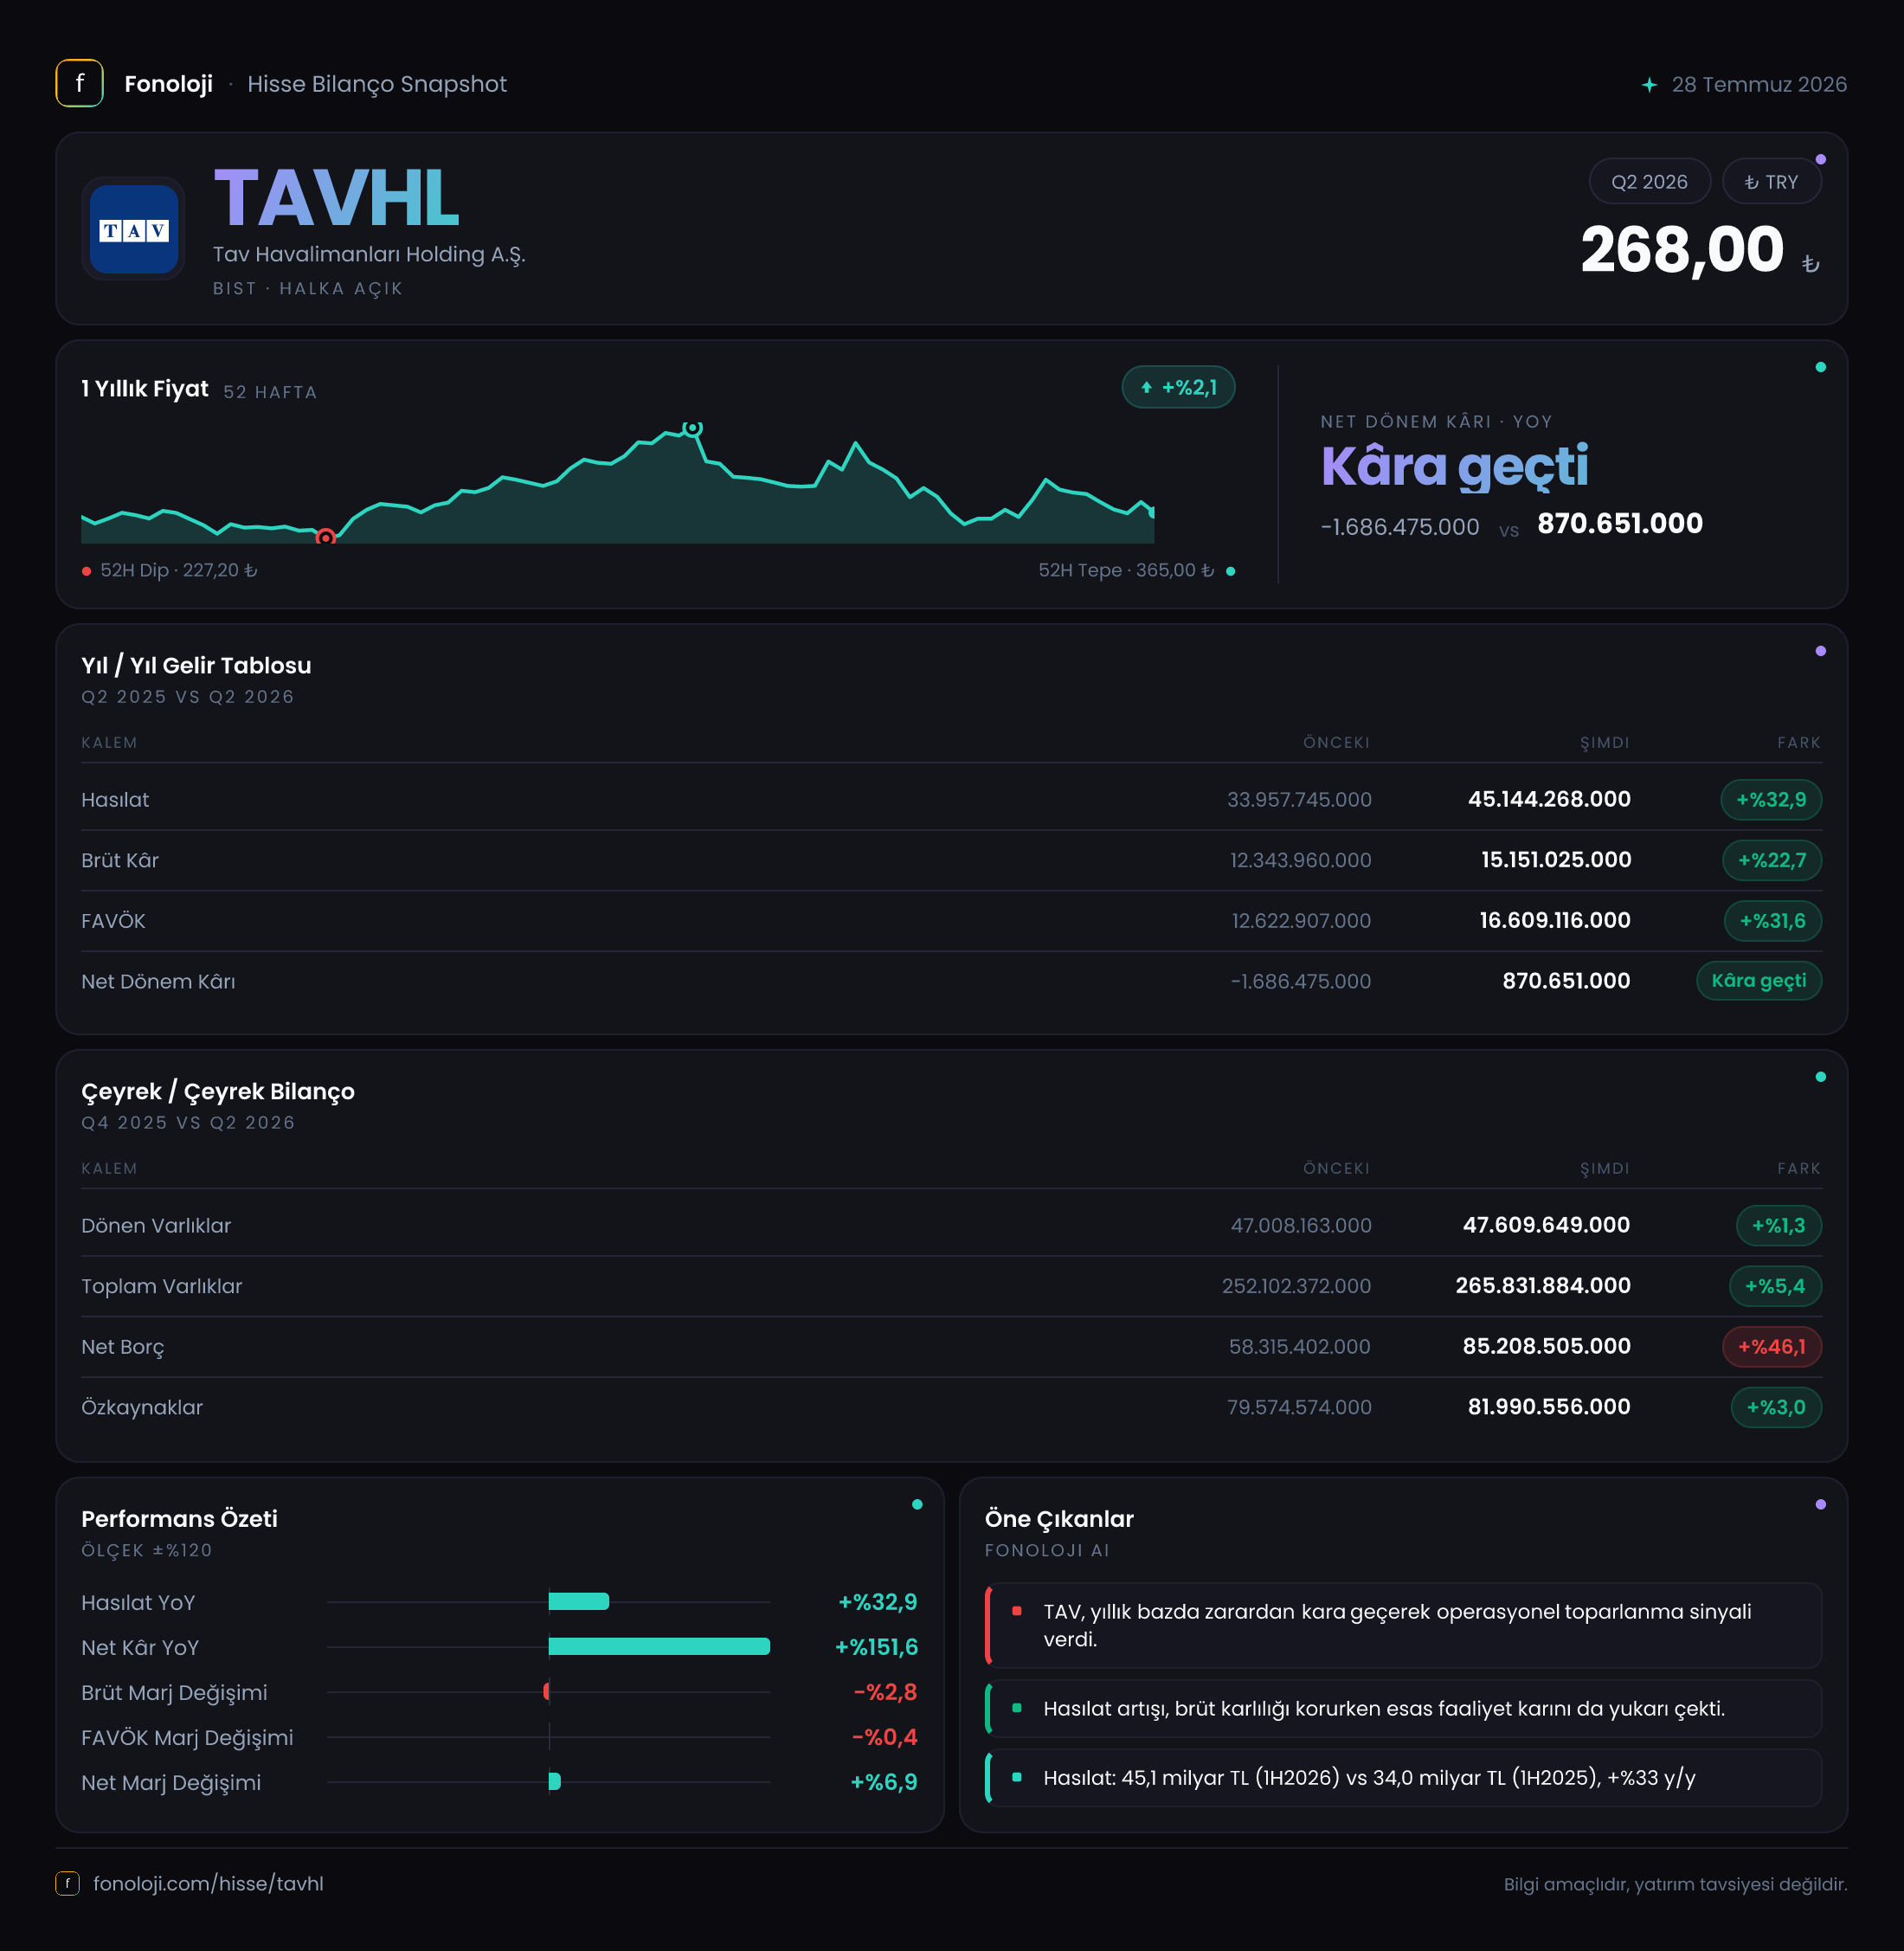Screen dimensions: 1904x1951
Task: Click the Brüt Marj Değişimi red bar
Action: coord(546,1691)
